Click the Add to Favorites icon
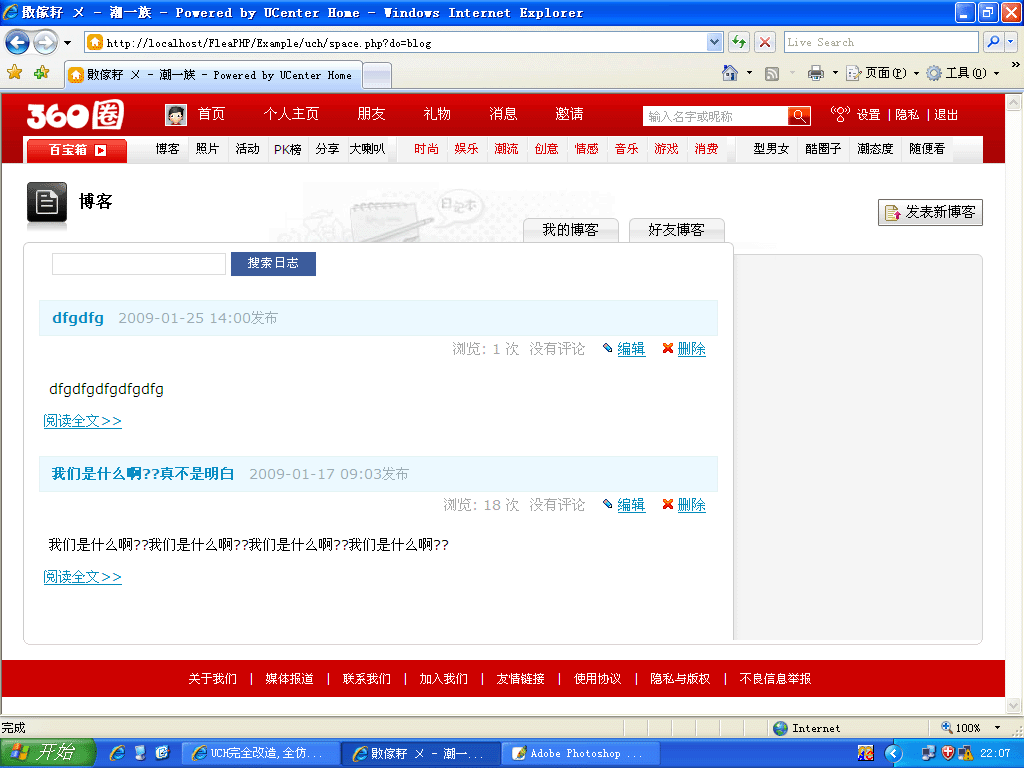Screen dimensions: 1024x768 (41, 72)
